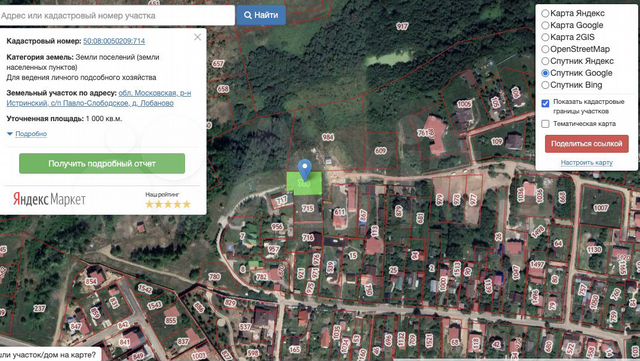Image resolution: width=640 pixels, height=361 pixels.
Task: Select the Спутник Яндекс radio option
Action: pyautogui.click(x=545, y=61)
